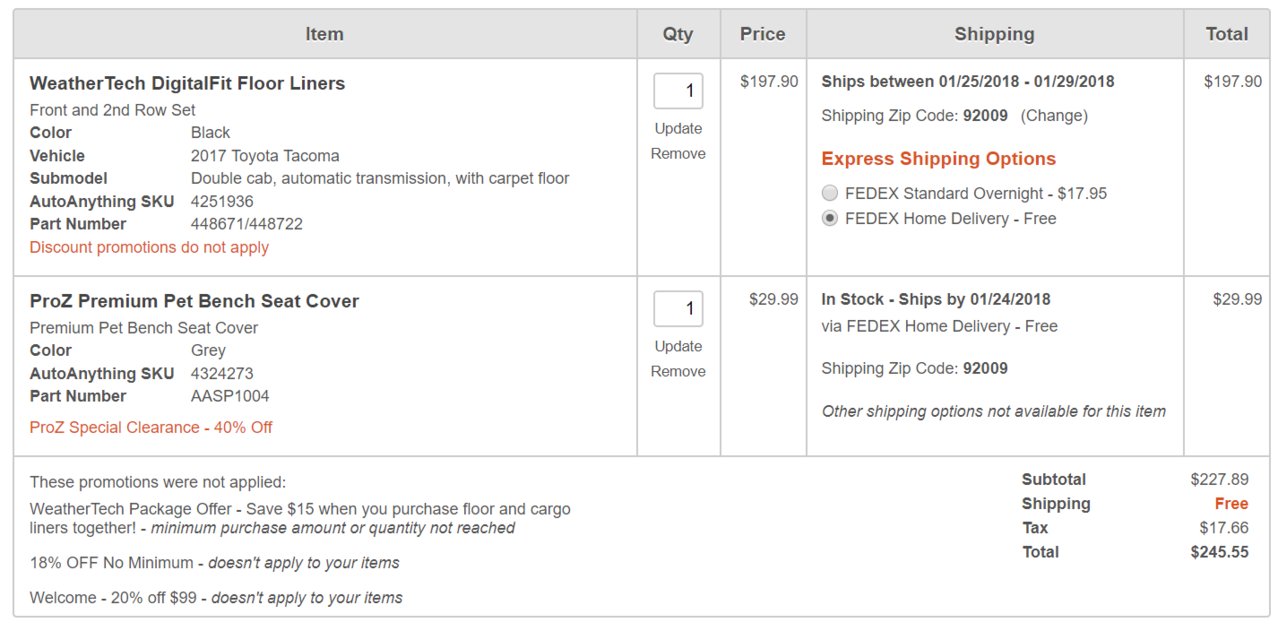The height and width of the screenshot is (631, 1278).
Task: Open ProZ Premium Pet Bench Seat Cover title
Action: (x=194, y=301)
